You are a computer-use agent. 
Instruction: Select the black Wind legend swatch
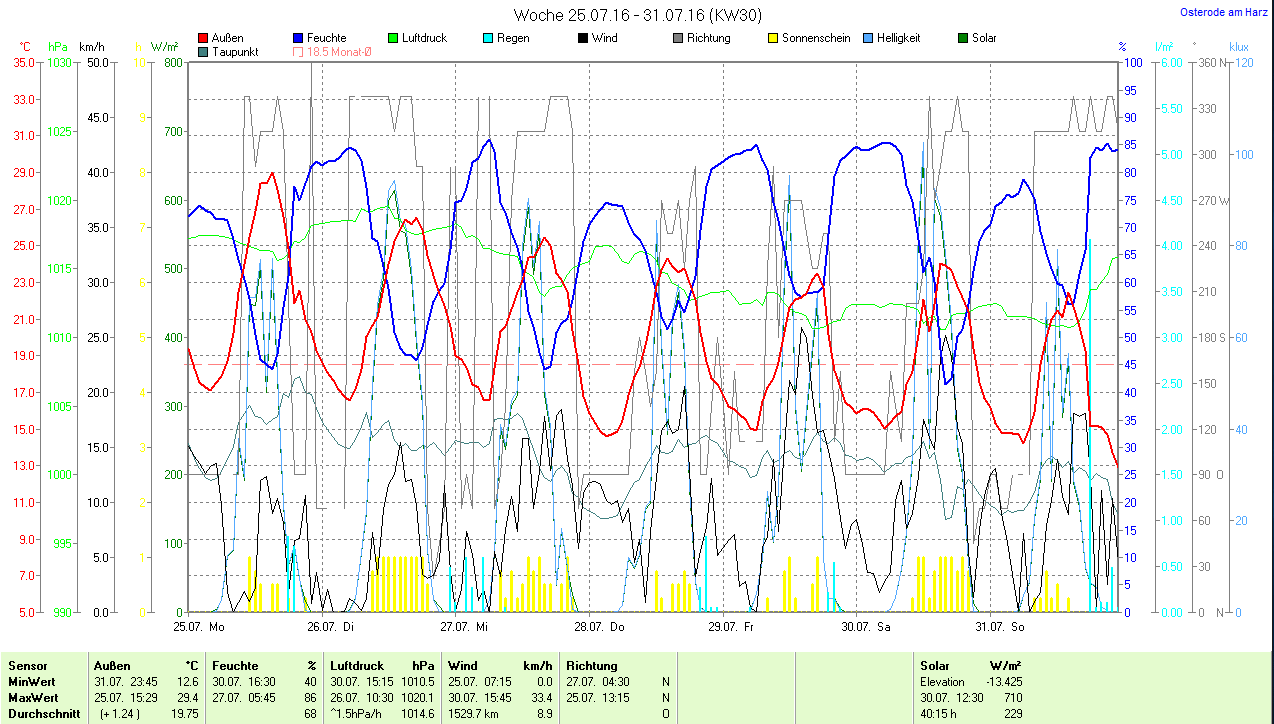click(582, 38)
